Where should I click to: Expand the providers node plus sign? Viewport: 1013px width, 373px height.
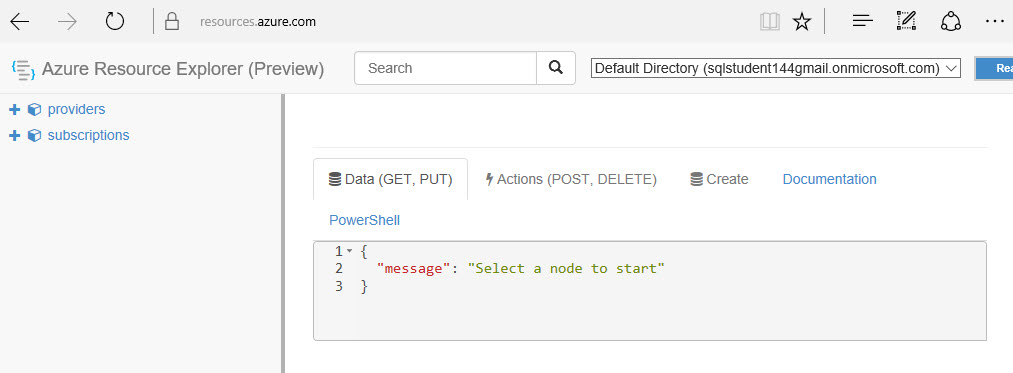14,110
